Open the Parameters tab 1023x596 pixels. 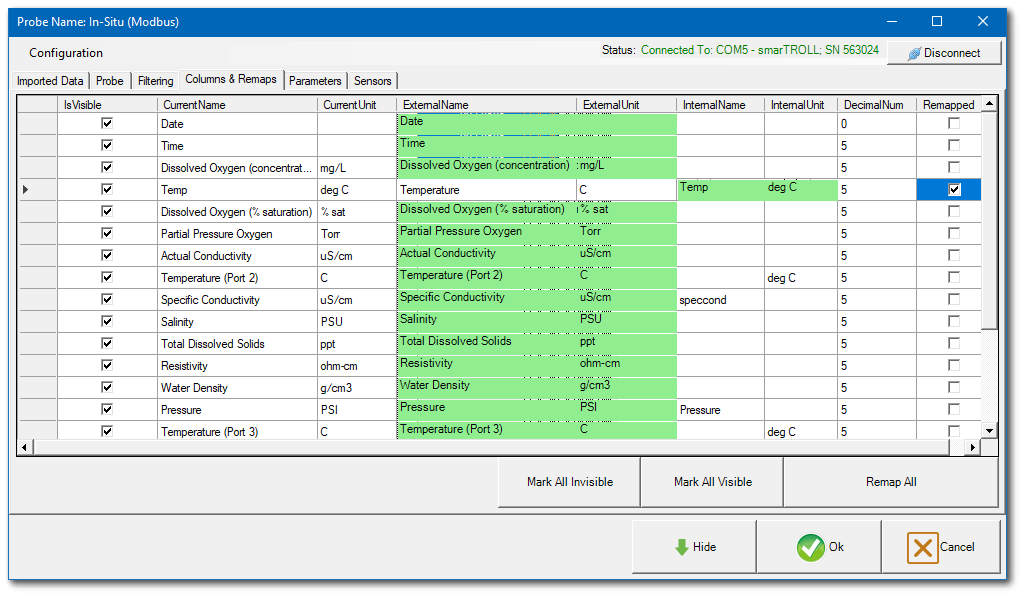(315, 81)
